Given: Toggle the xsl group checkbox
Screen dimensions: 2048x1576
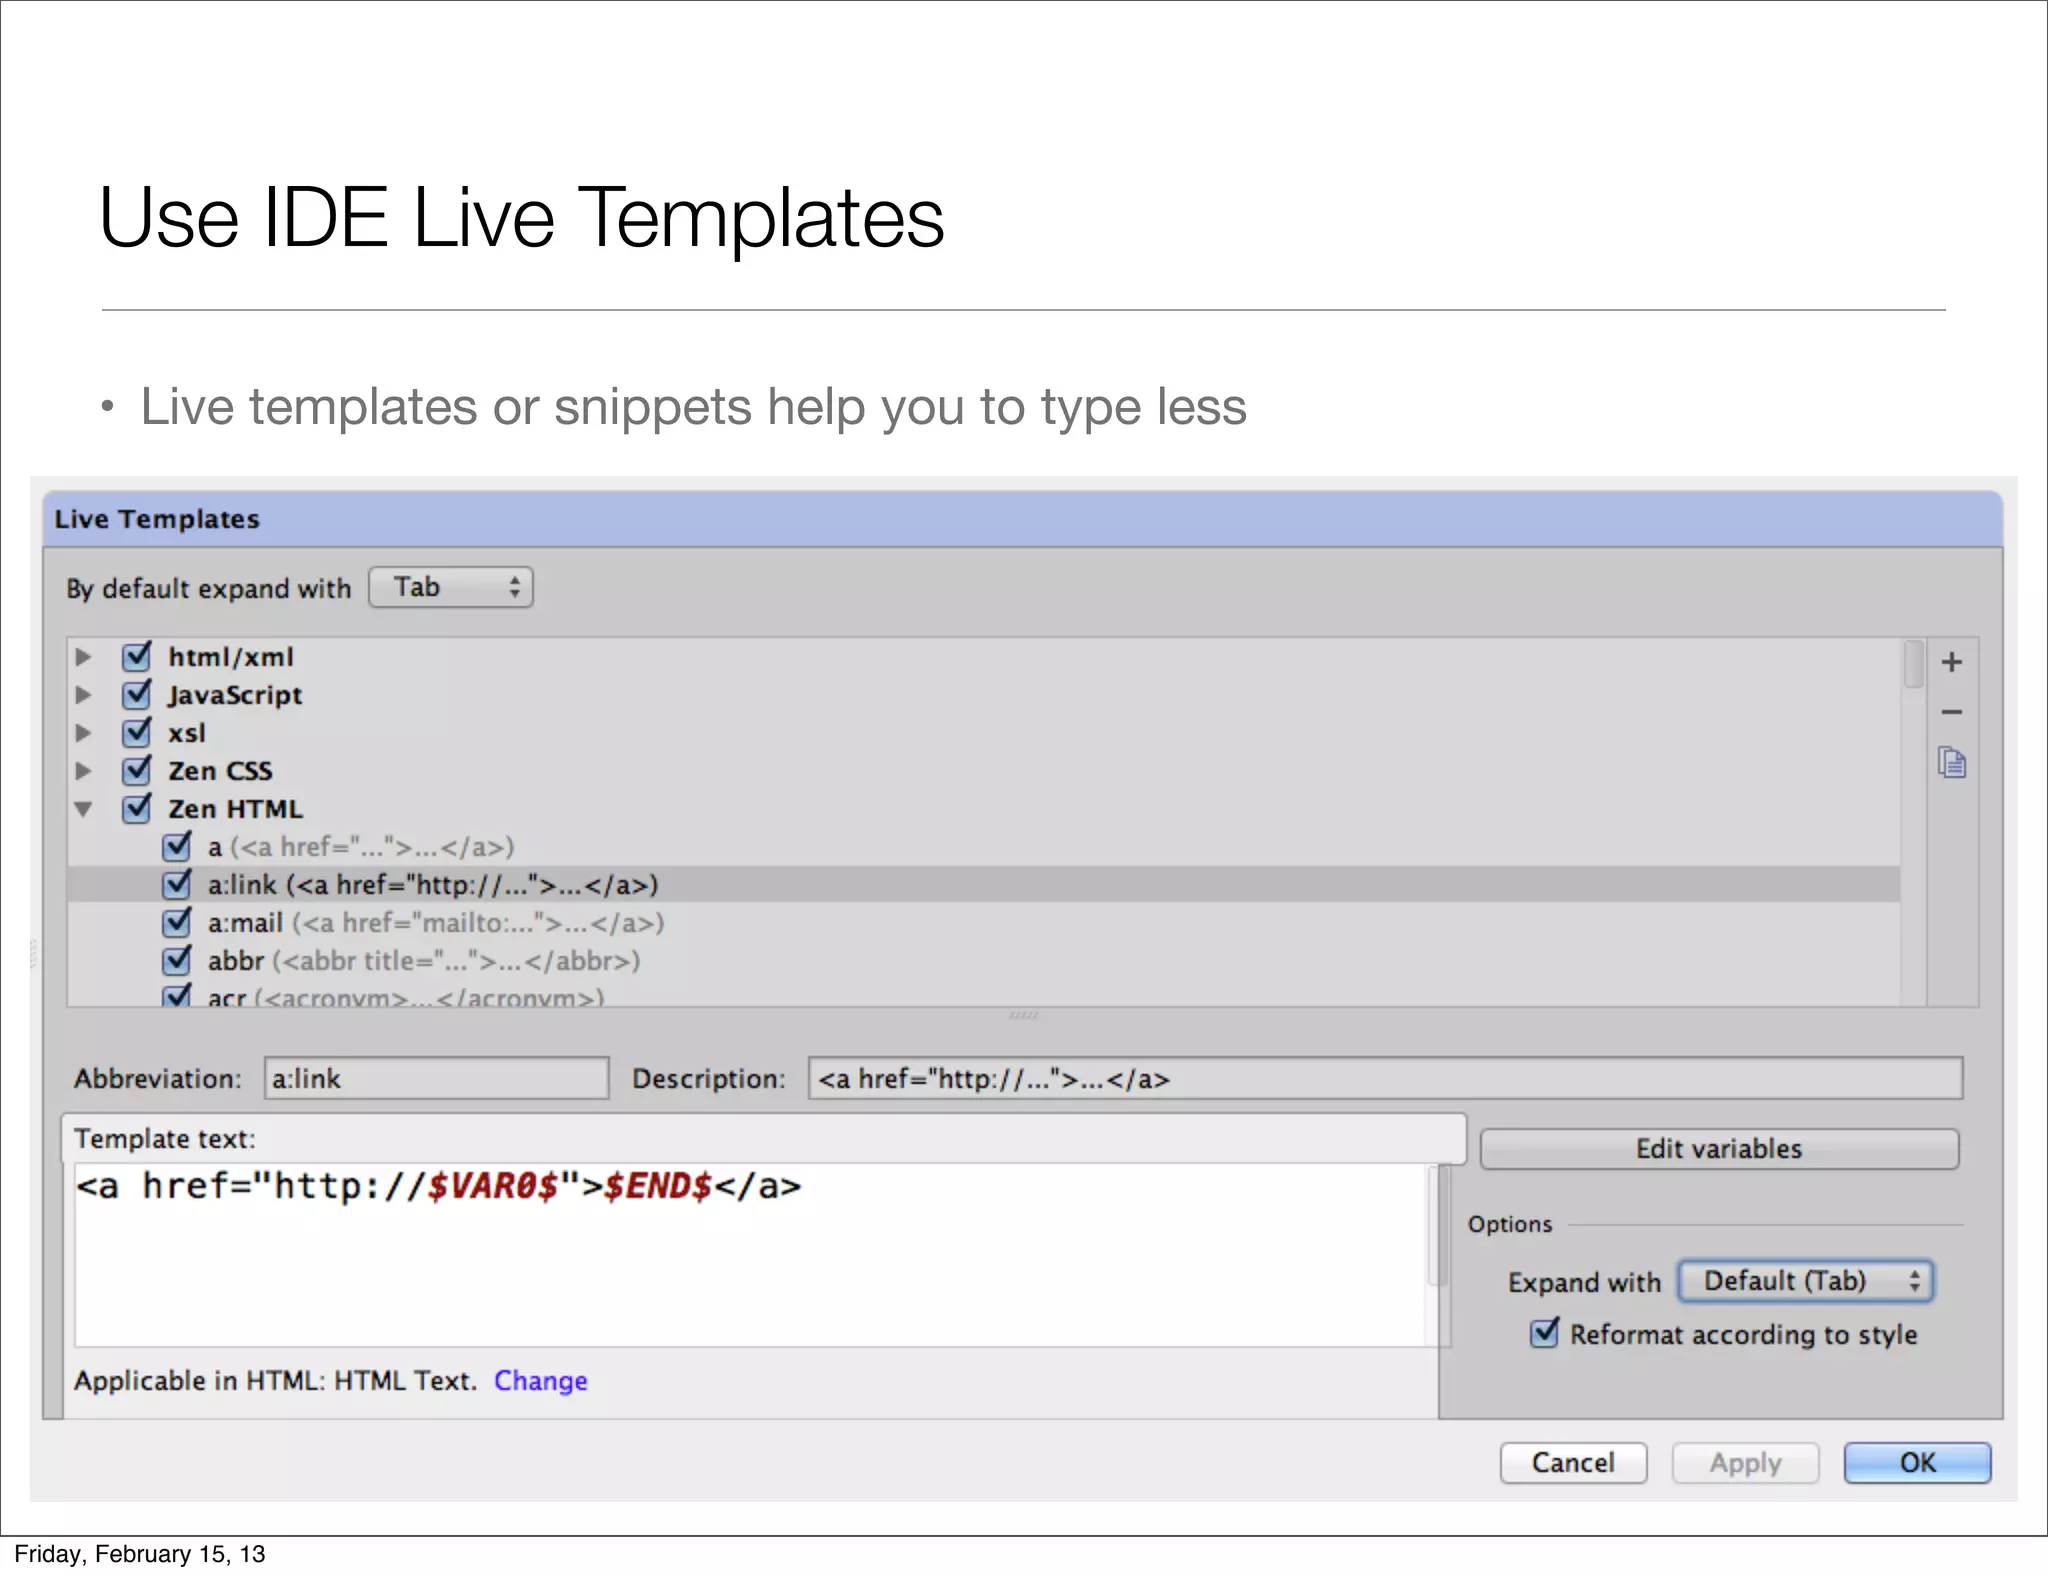Looking at the screenshot, I should click(x=137, y=733).
